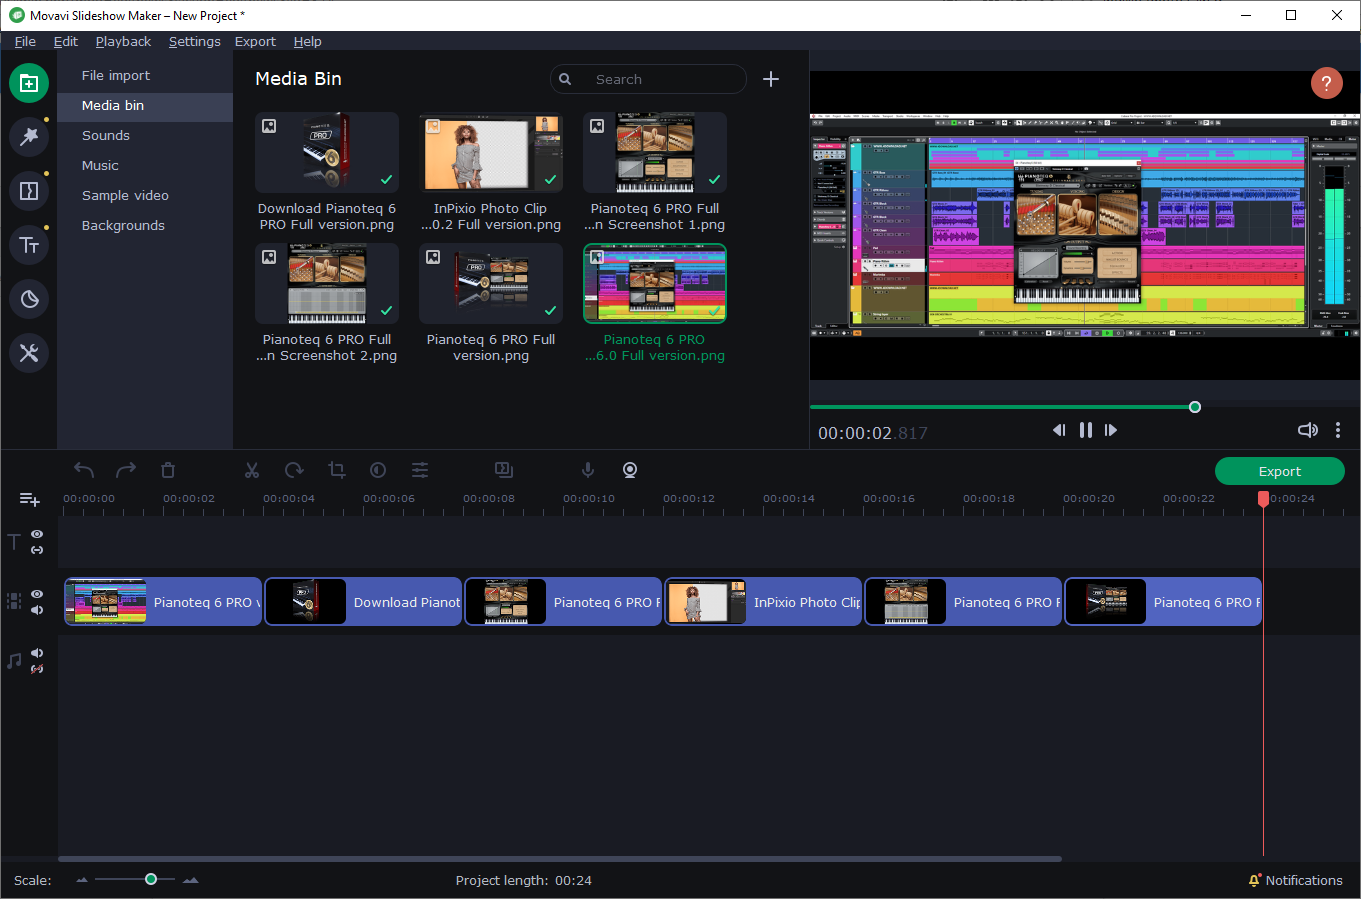Step to the next frame
The width and height of the screenshot is (1361, 899).
pyautogui.click(x=1111, y=430)
